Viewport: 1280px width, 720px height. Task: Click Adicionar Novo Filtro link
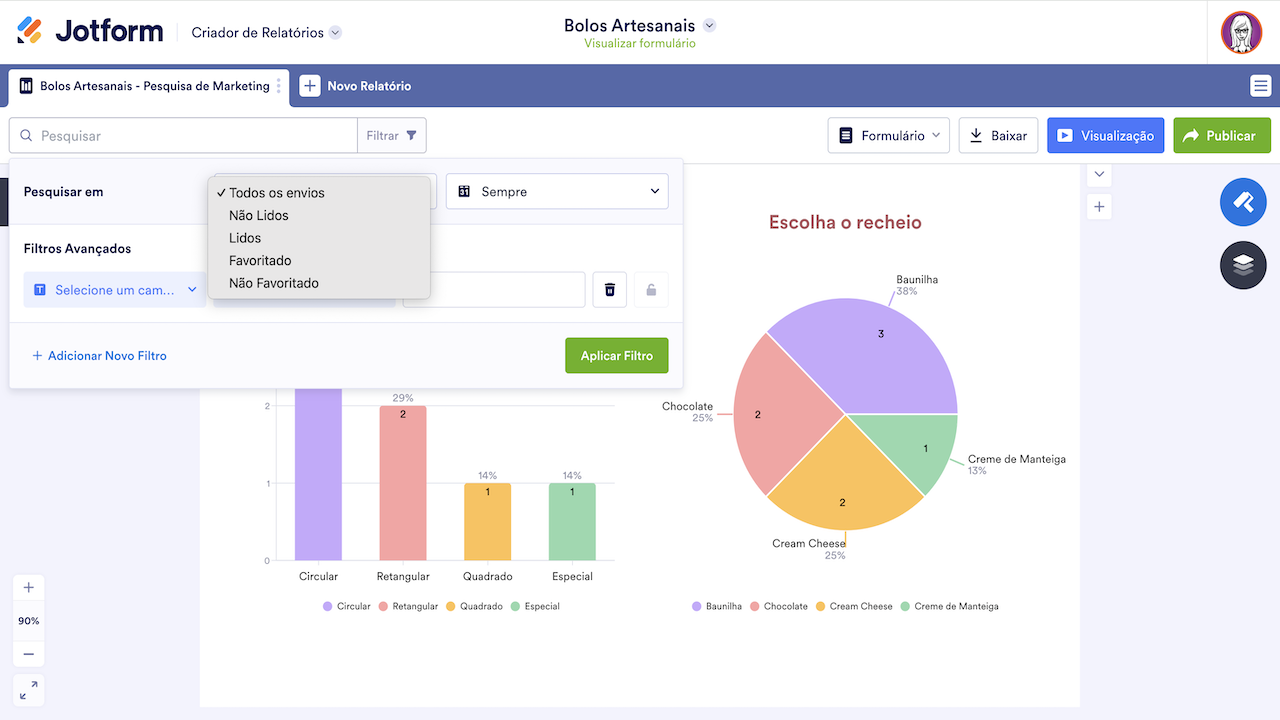[99, 355]
